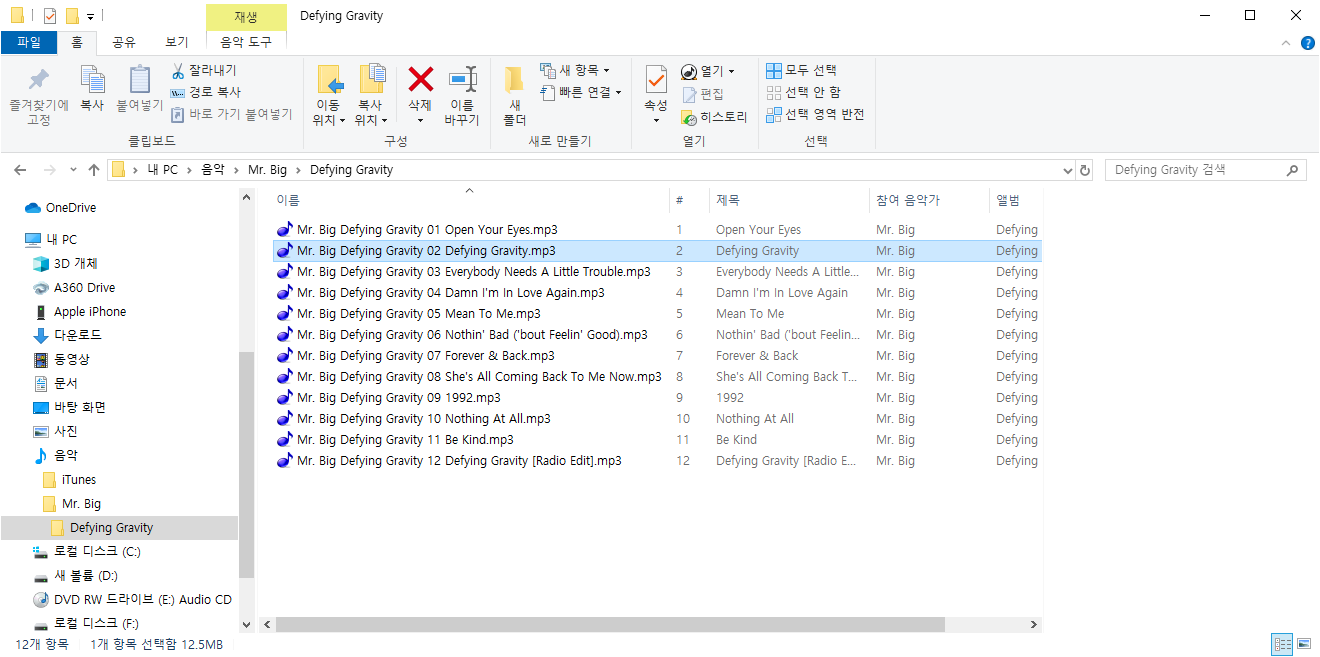The image size is (1320, 657).
Task: Select 잘라내기 scissors command
Action: 203,71
